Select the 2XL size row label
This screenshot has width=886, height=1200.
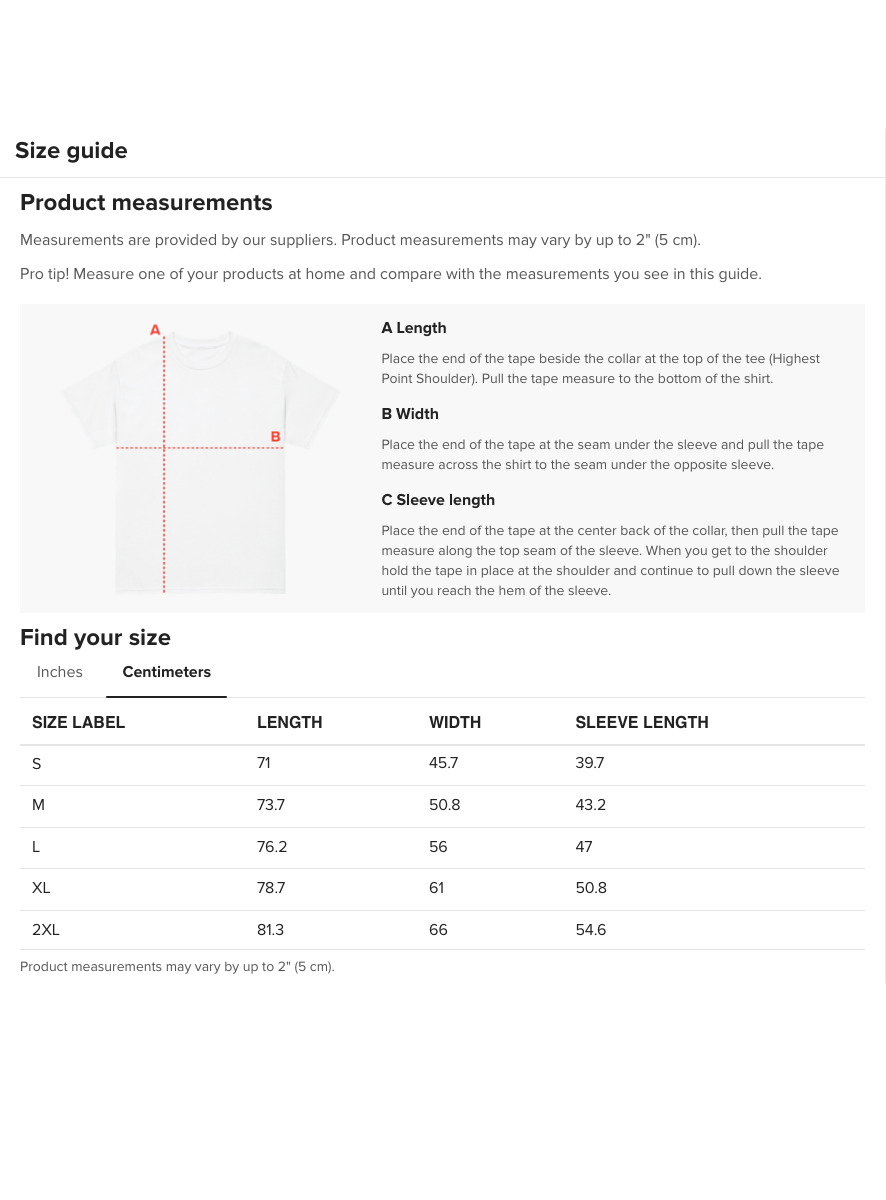point(46,930)
